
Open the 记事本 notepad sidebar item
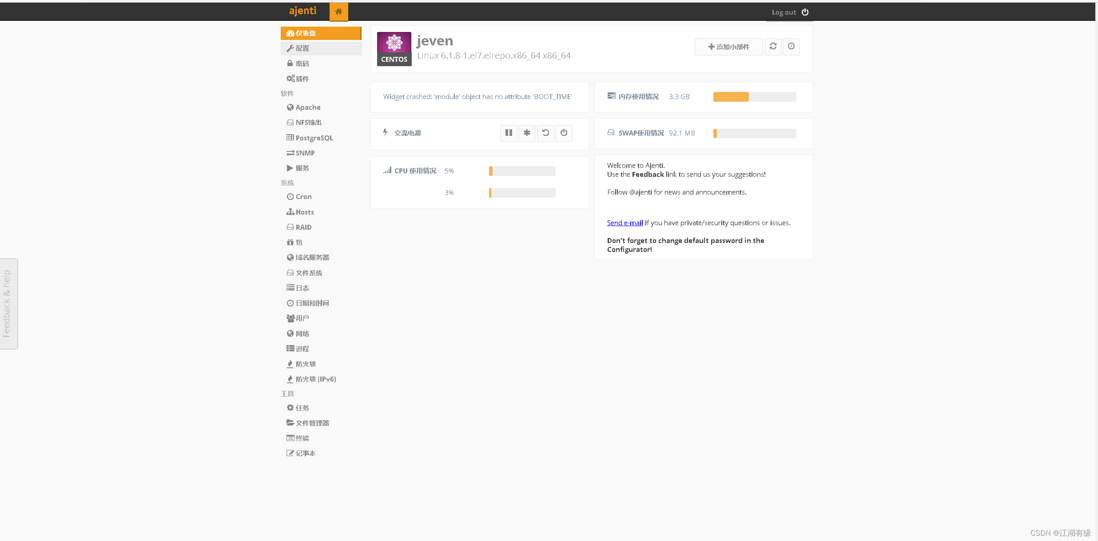(321, 454)
